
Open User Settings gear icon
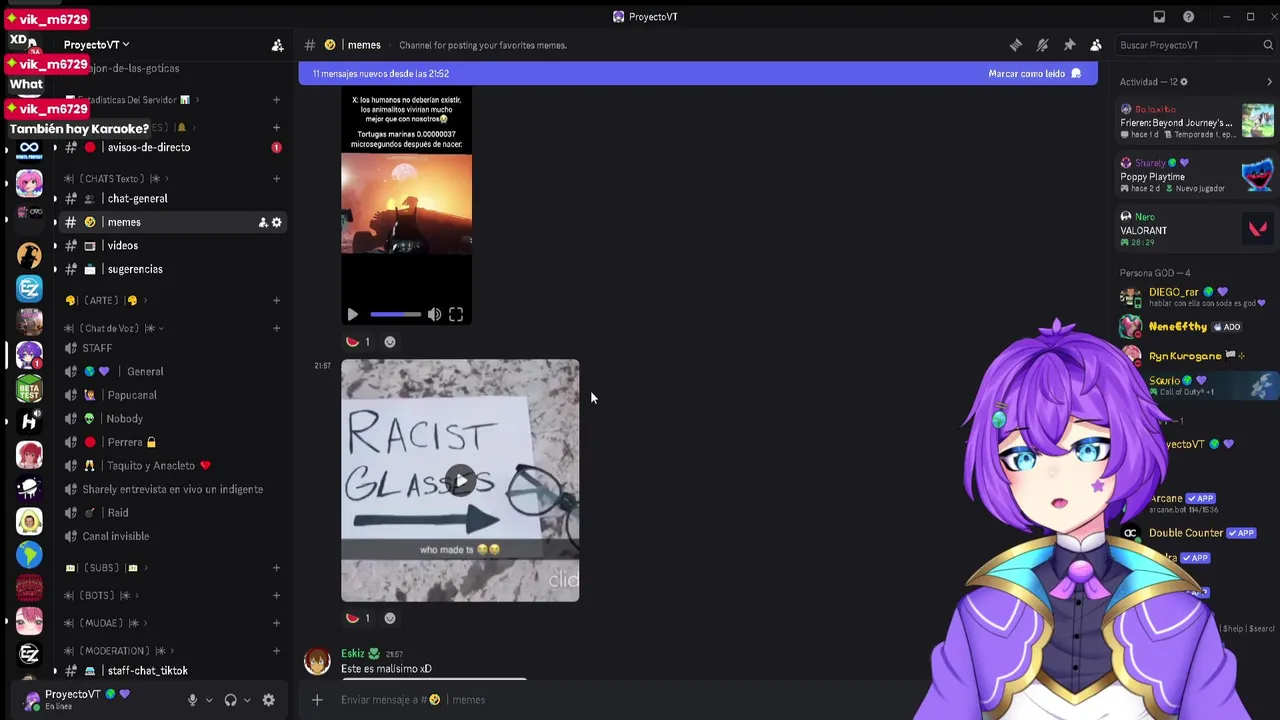pos(268,700)
